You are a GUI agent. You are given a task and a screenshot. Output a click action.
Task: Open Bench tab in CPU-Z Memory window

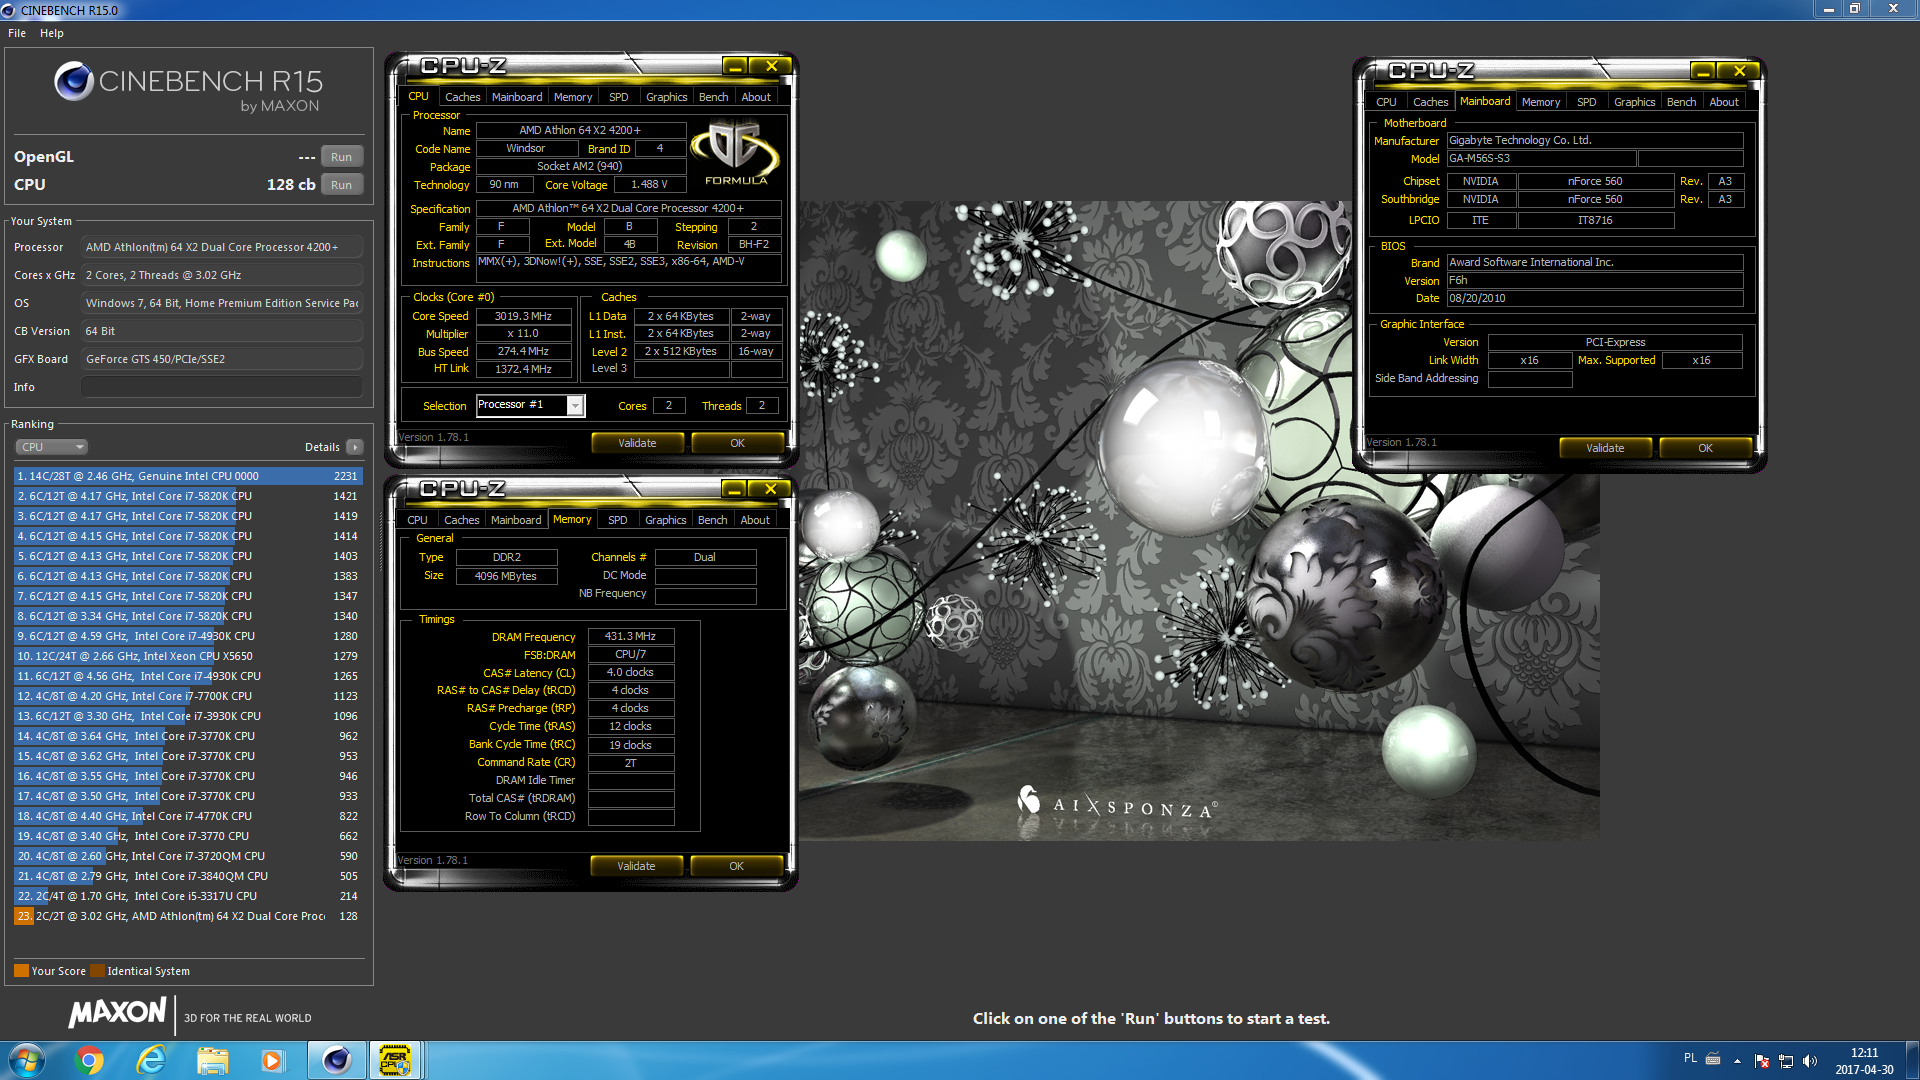tap(712, 520)
